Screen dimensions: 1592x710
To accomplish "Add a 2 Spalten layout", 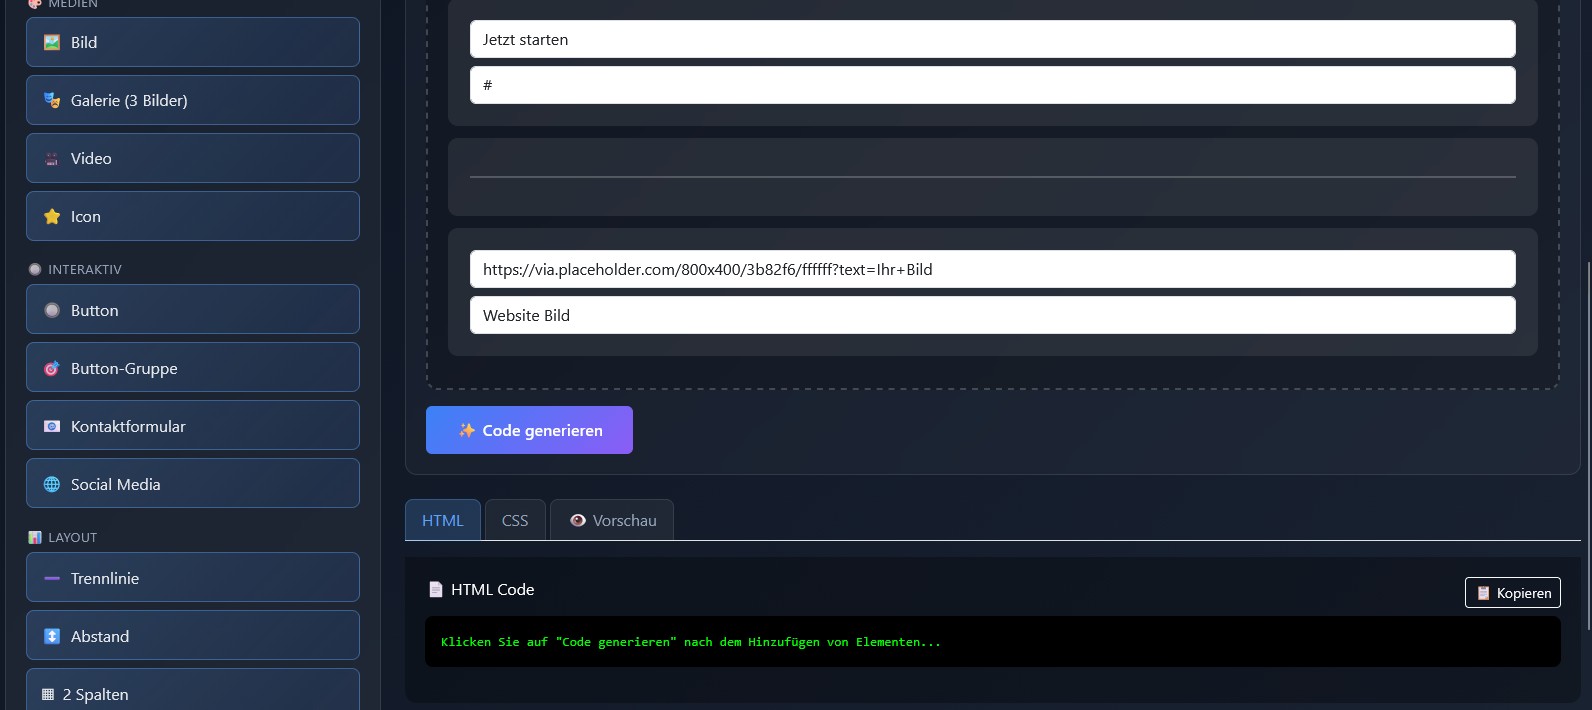I will (x=192, y=692).
